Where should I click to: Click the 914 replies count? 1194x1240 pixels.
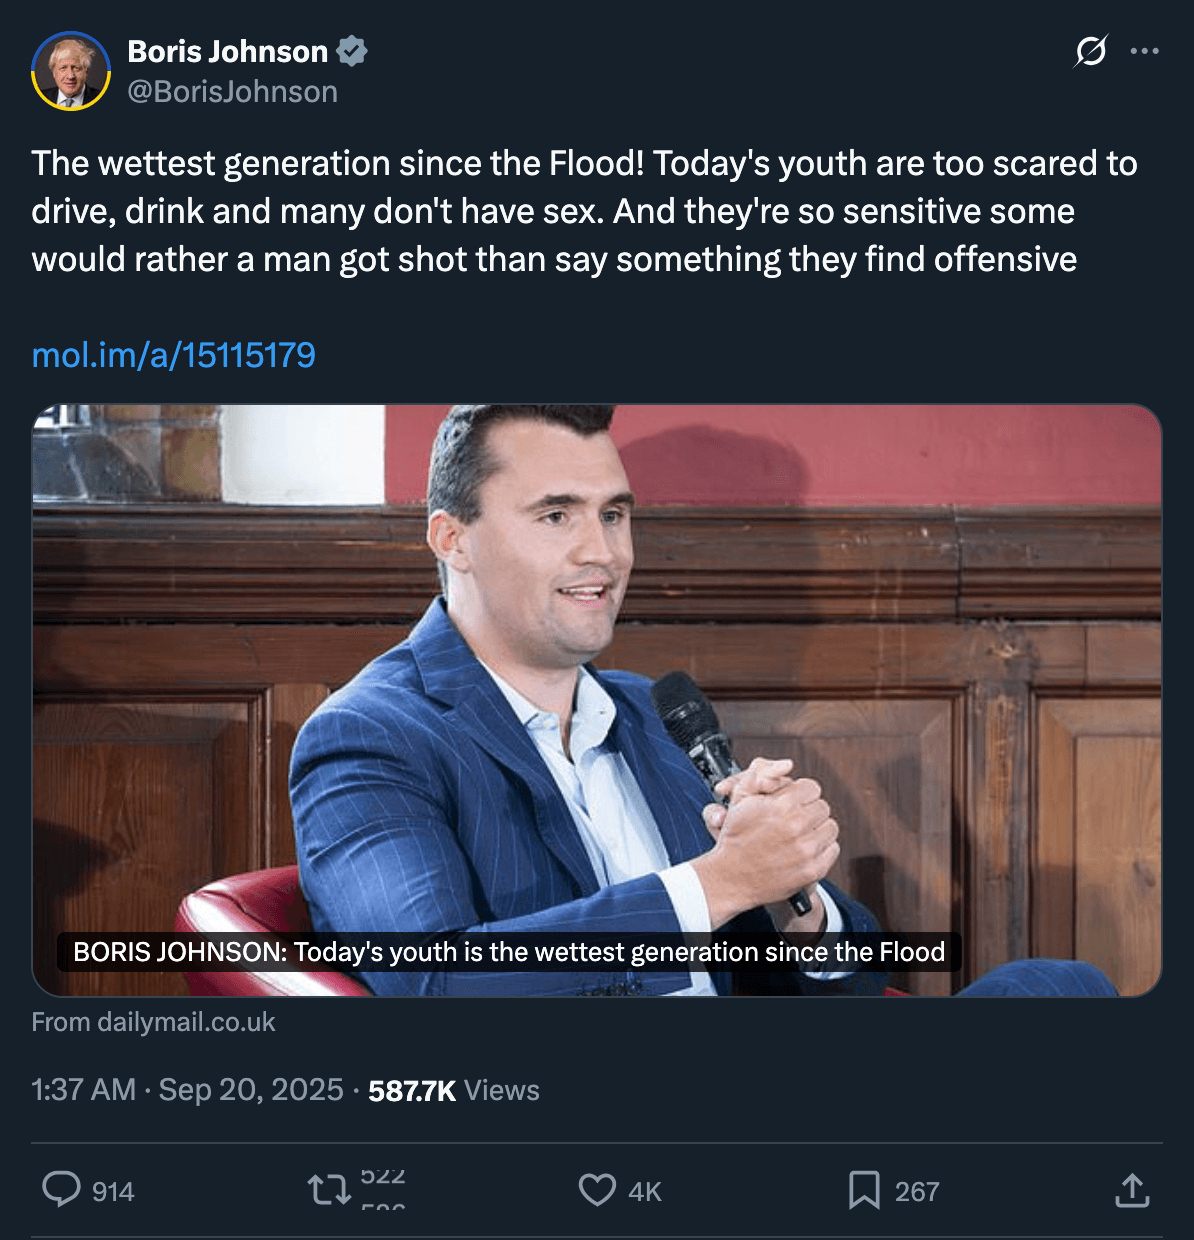pos(113,1192)
